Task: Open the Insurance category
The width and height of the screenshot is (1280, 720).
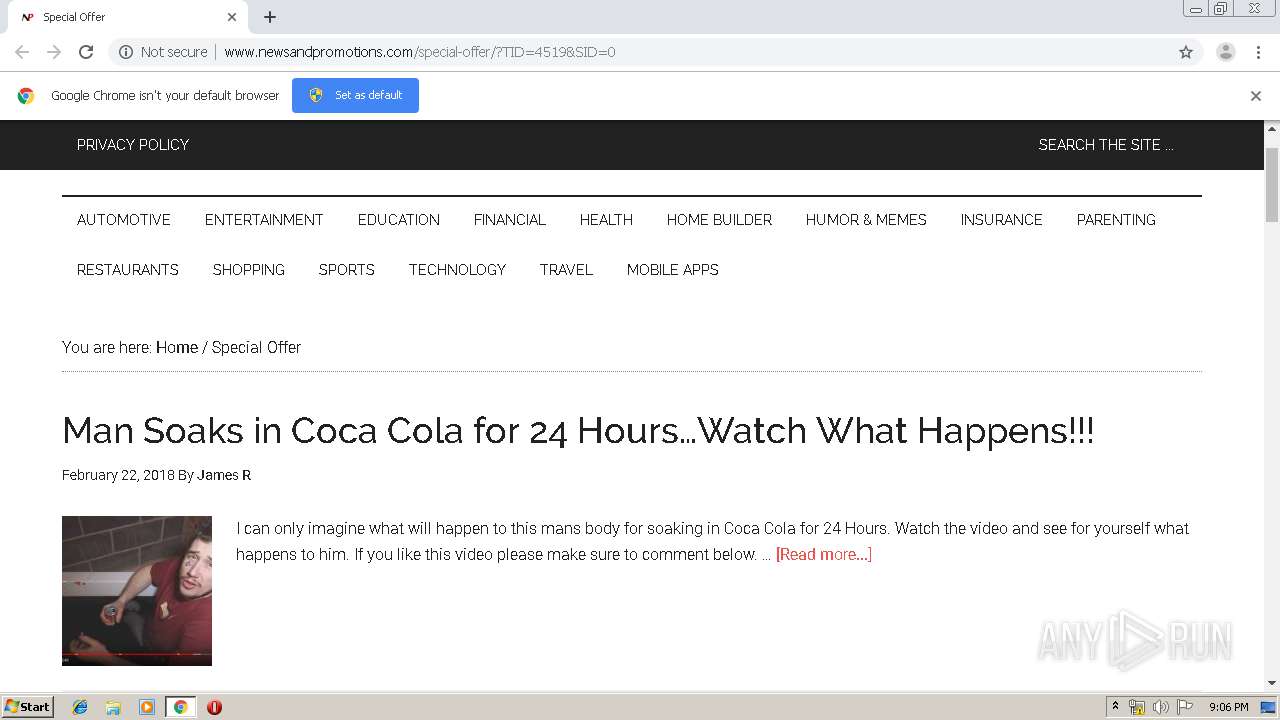Action: tap(1001, 220)
